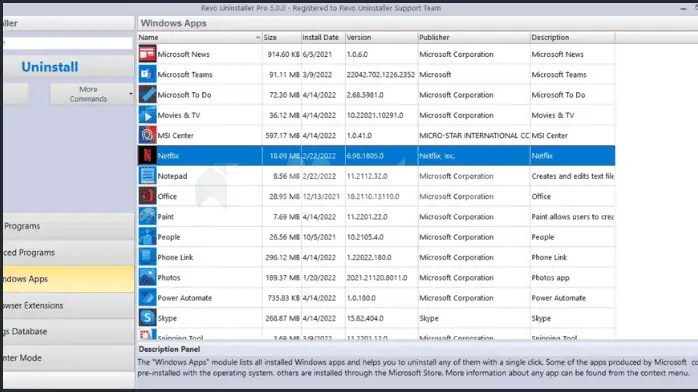The width and height of the screenshot is (698, 392).
Task: Click the search input field in sidebar
Action: click(68, 43)
